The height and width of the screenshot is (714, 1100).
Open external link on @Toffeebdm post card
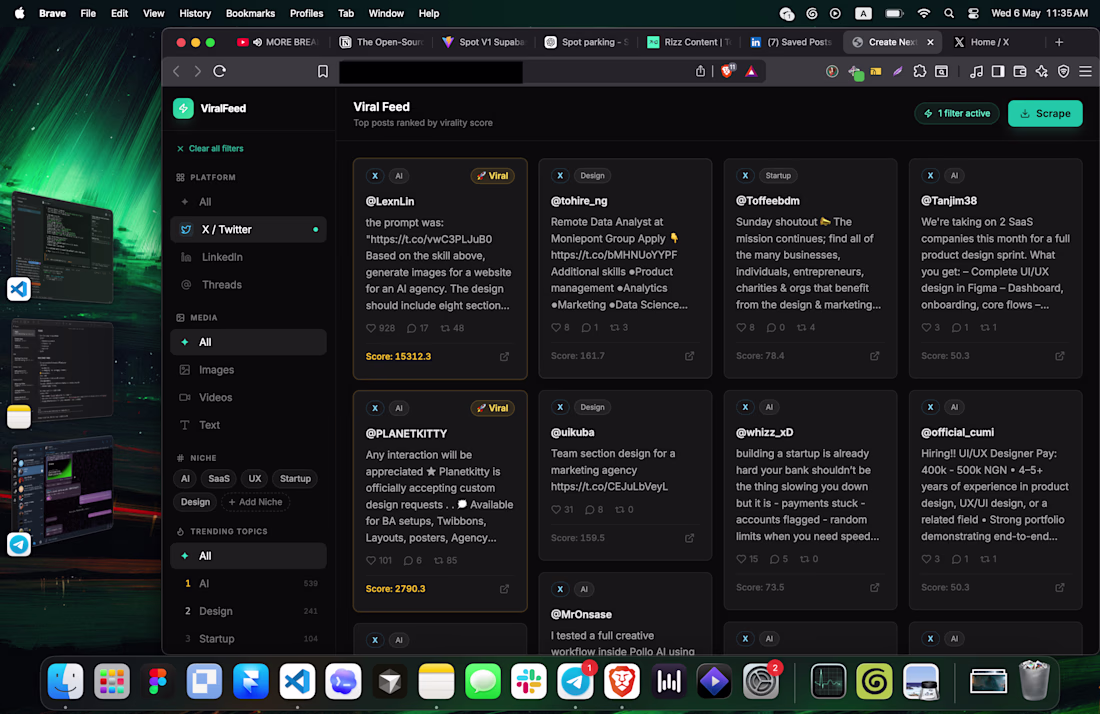tap(875, 356)
